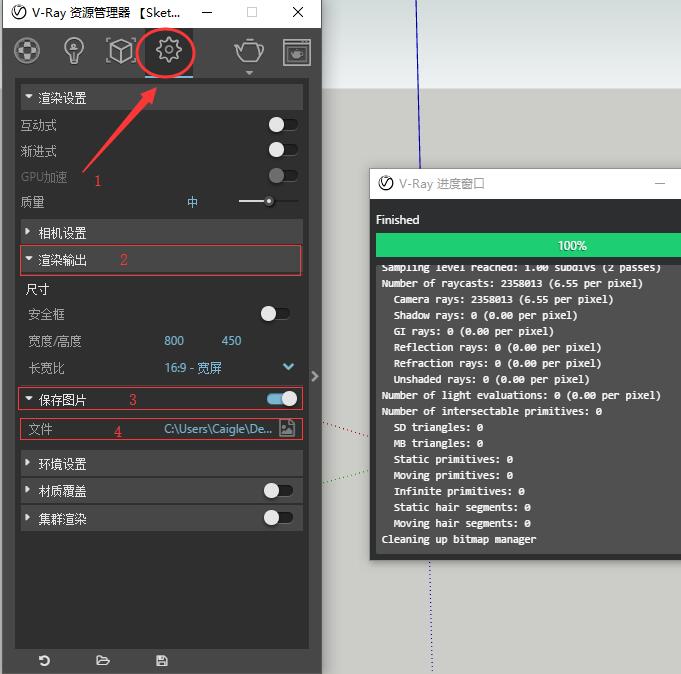Toggle the 材质覆盖 material override switch
This screenshot has width=681, height=674.
tap(278, 491)
